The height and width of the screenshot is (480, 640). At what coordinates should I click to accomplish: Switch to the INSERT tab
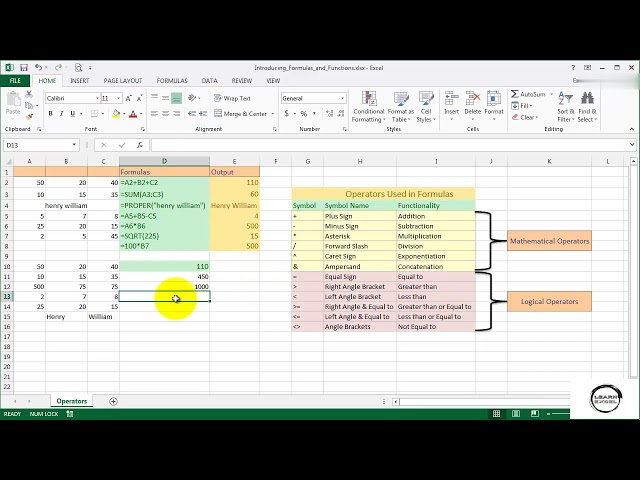pos(80,80)
